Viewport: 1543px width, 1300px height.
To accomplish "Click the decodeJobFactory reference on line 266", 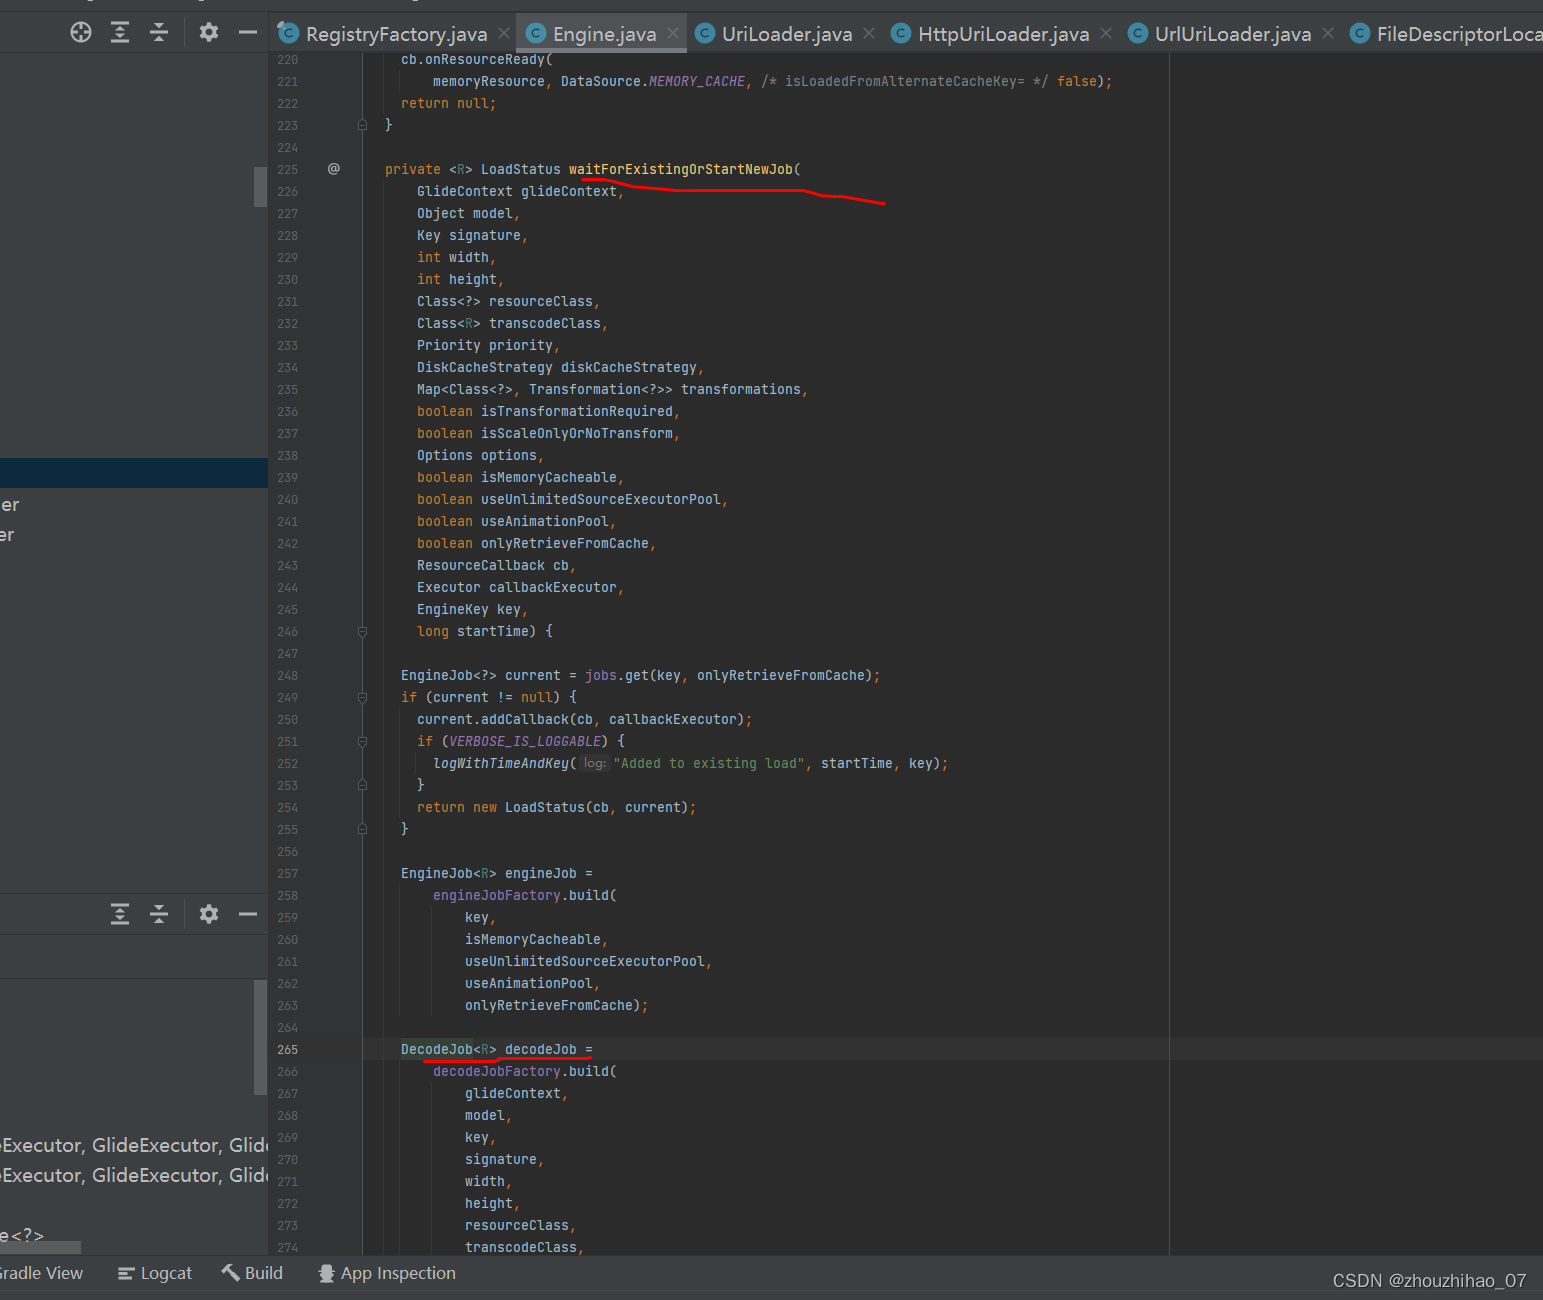I will [497, 1071].
